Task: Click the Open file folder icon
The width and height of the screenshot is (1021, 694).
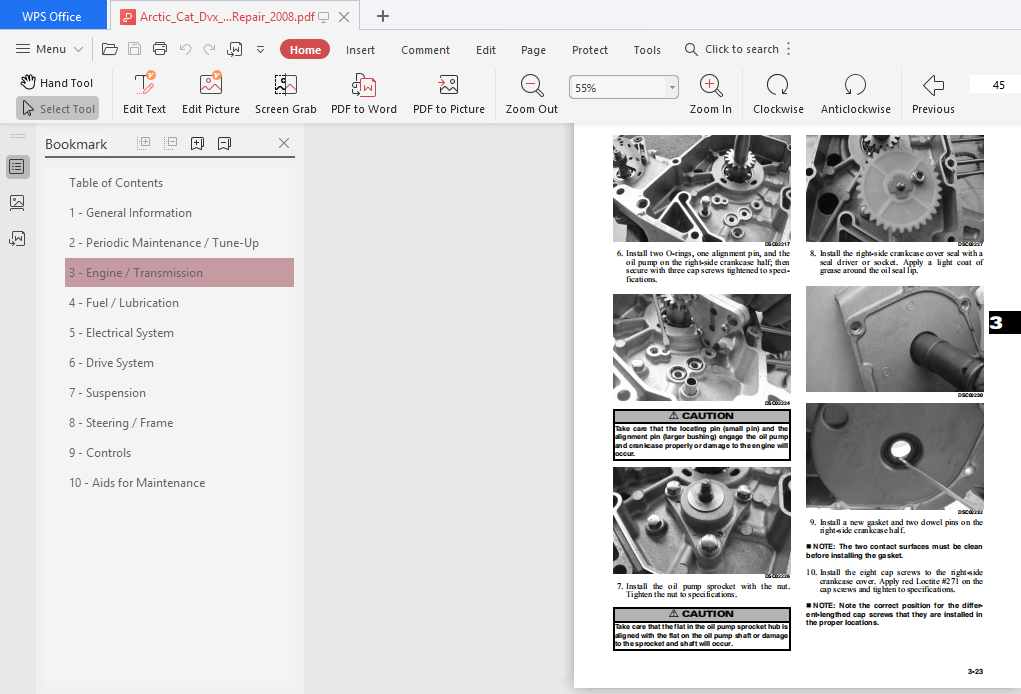Action: click(109, 49)
